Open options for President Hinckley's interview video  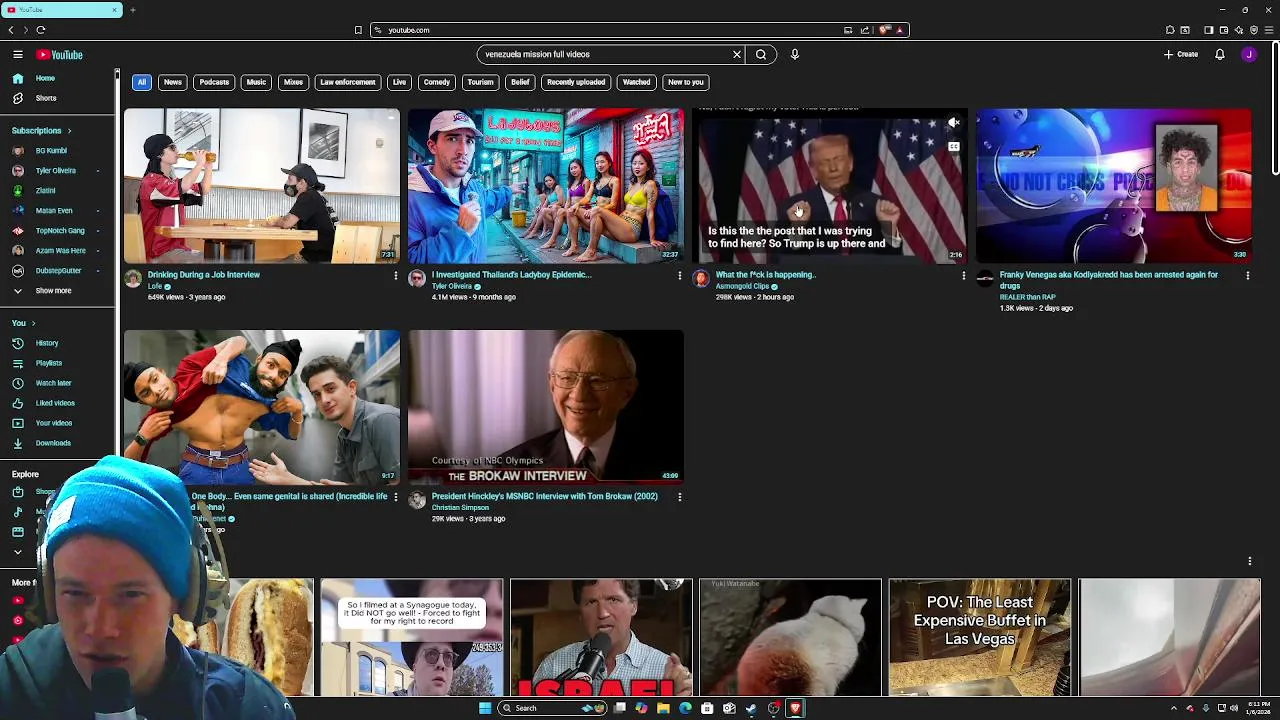(680, 497)
